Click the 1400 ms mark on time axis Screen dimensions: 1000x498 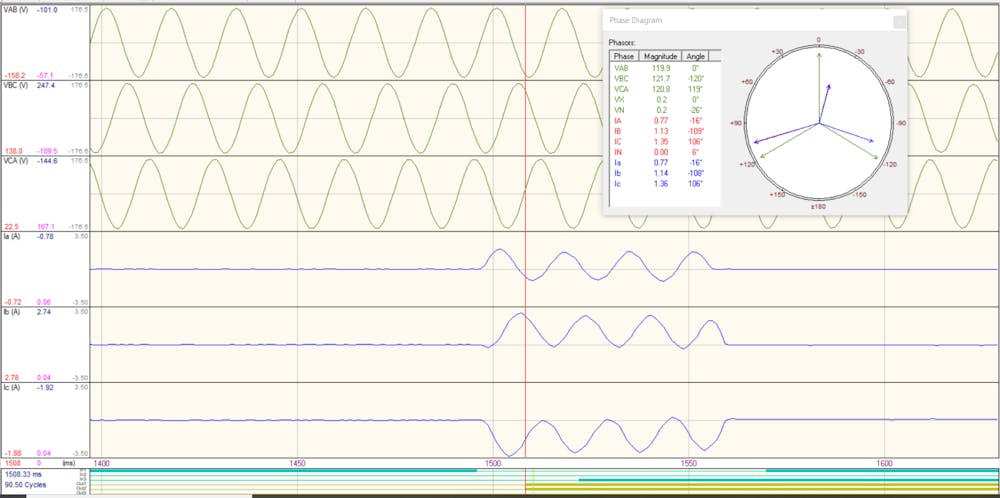pos(102,462)
